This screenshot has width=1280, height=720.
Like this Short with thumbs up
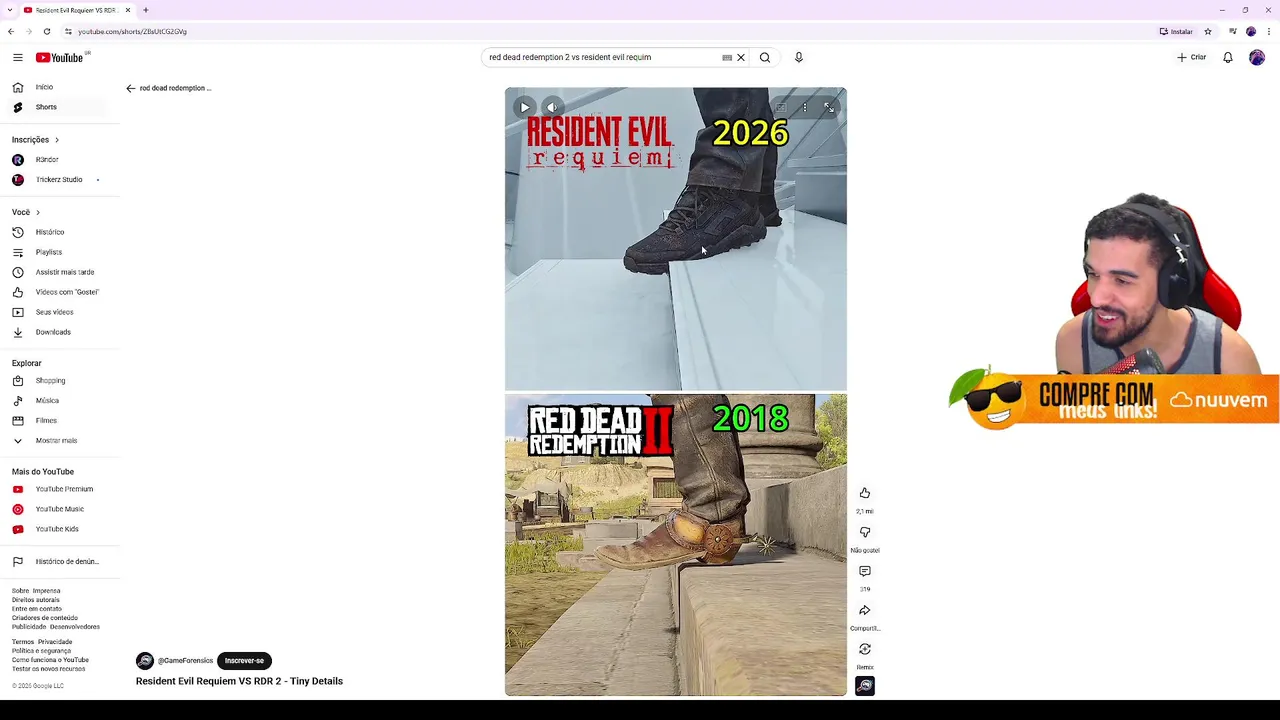pyautogui.click(x=865, y=493)
